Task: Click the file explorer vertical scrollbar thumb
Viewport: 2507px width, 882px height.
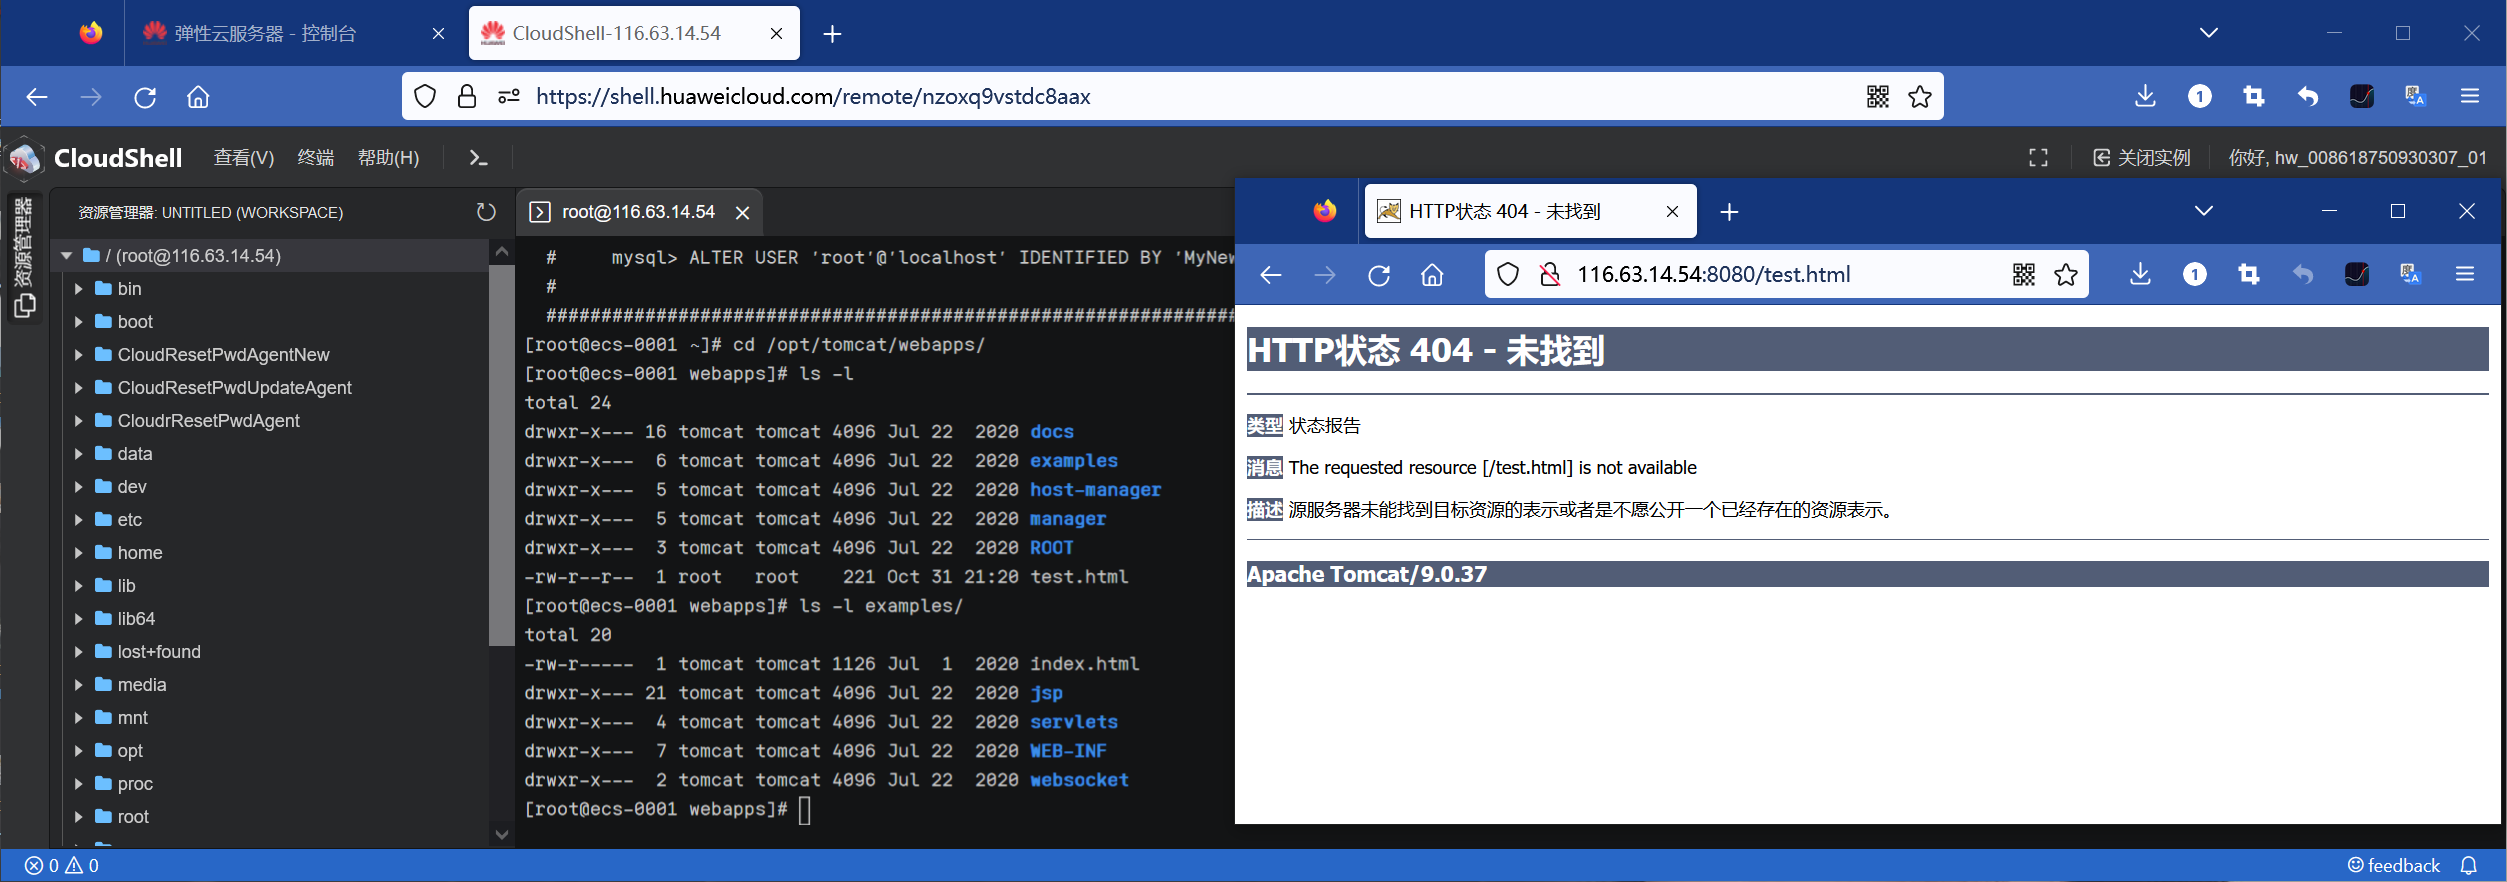Action: pyautogui.click(x=502, y=454)
